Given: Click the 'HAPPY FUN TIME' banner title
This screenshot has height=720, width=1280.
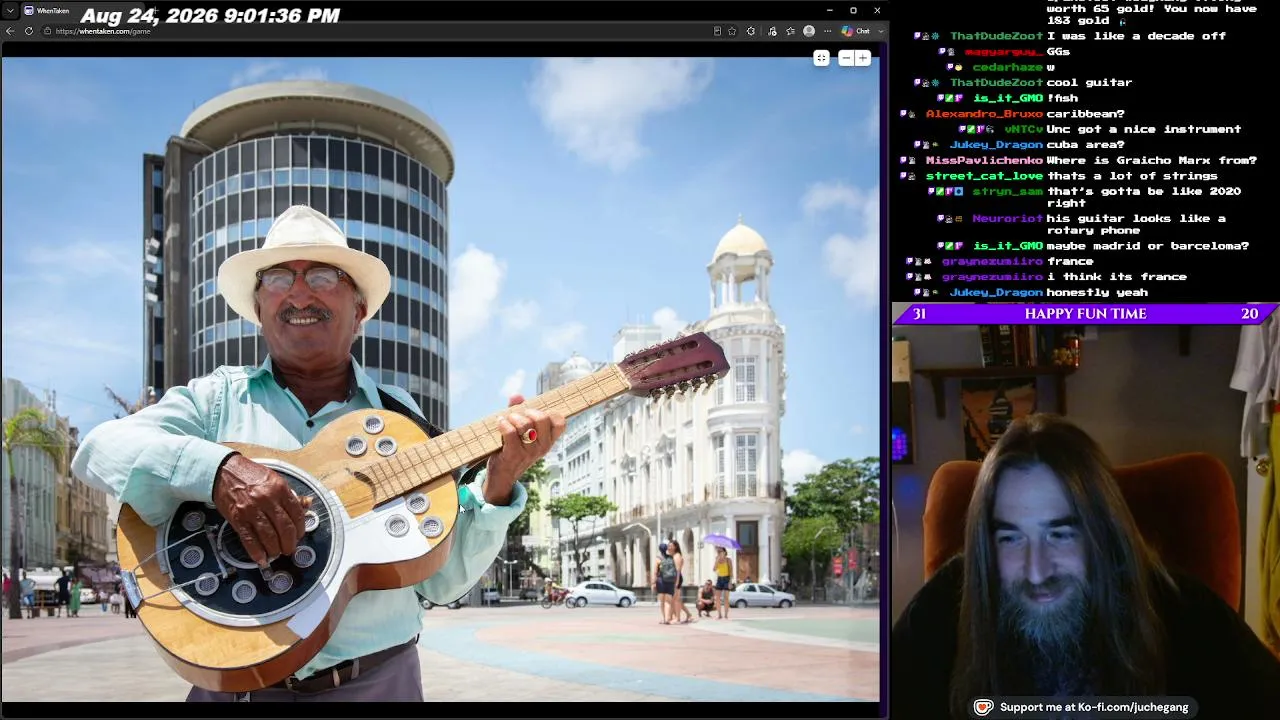Looking at the screenshot, I should click(x=1085, y=314).
